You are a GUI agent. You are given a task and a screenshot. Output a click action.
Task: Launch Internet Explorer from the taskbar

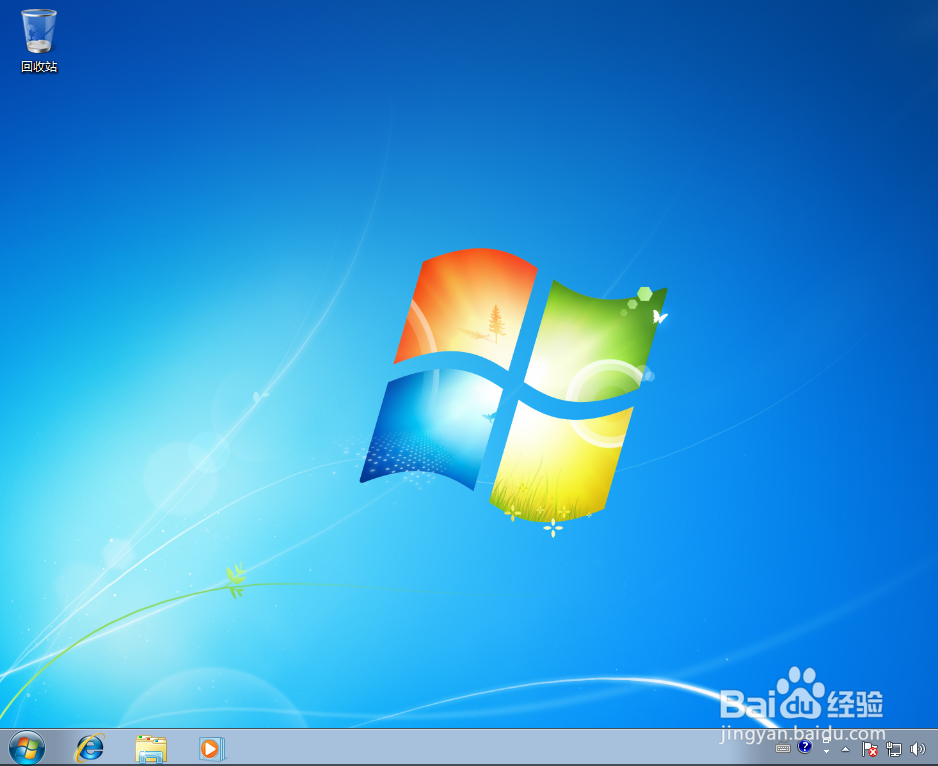pos(89,748)
